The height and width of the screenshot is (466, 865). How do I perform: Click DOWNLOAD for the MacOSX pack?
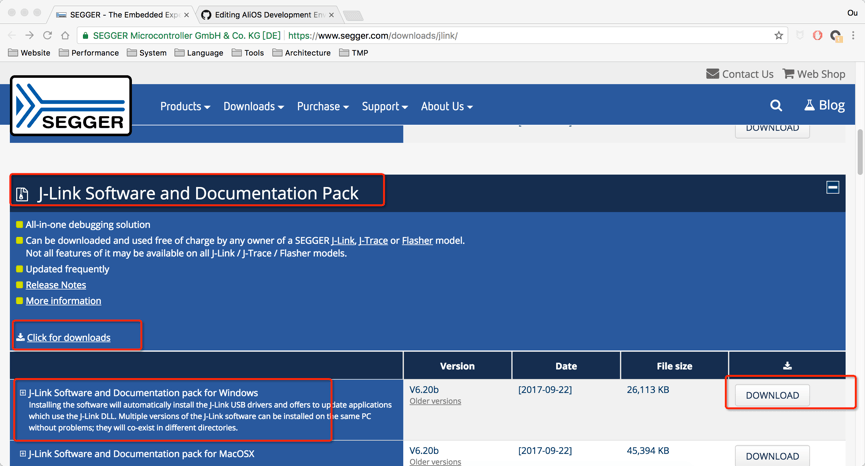coord(772,456)
